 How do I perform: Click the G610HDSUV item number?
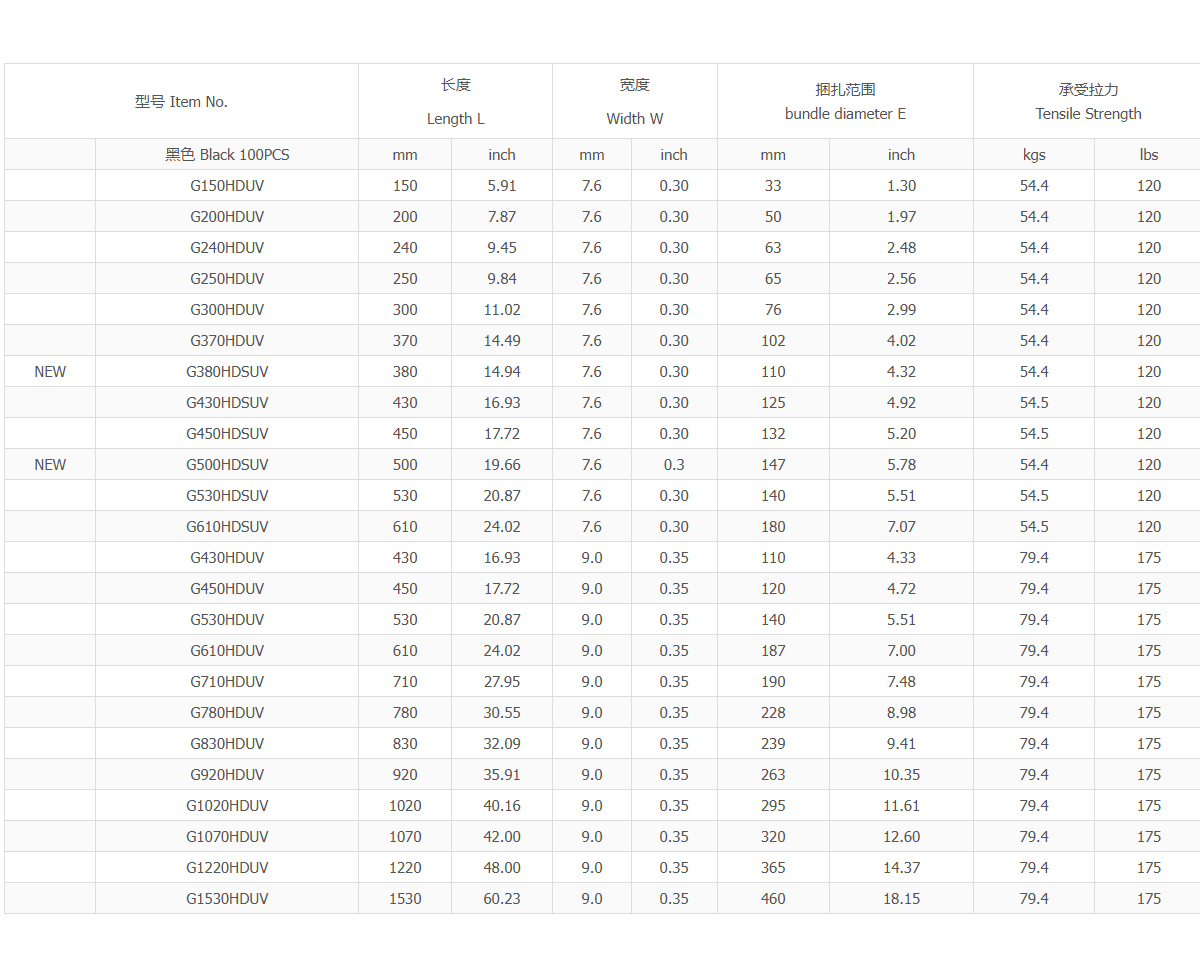coord(227,527)
